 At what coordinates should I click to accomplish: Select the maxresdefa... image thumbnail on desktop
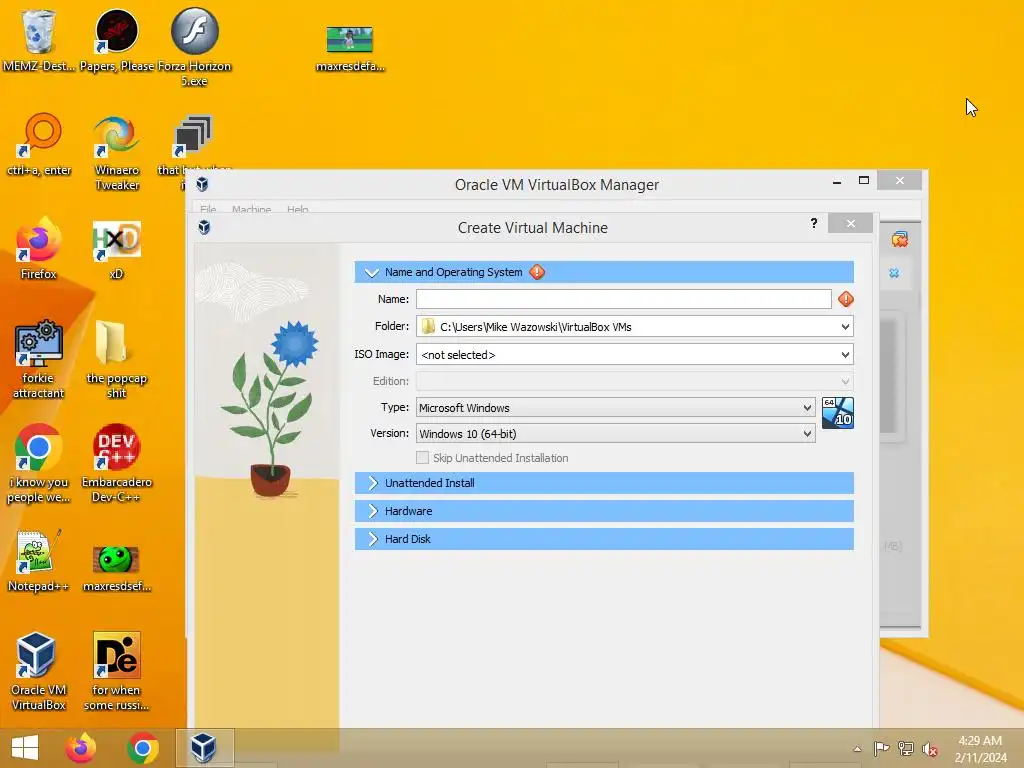click(x=349, y=40)
